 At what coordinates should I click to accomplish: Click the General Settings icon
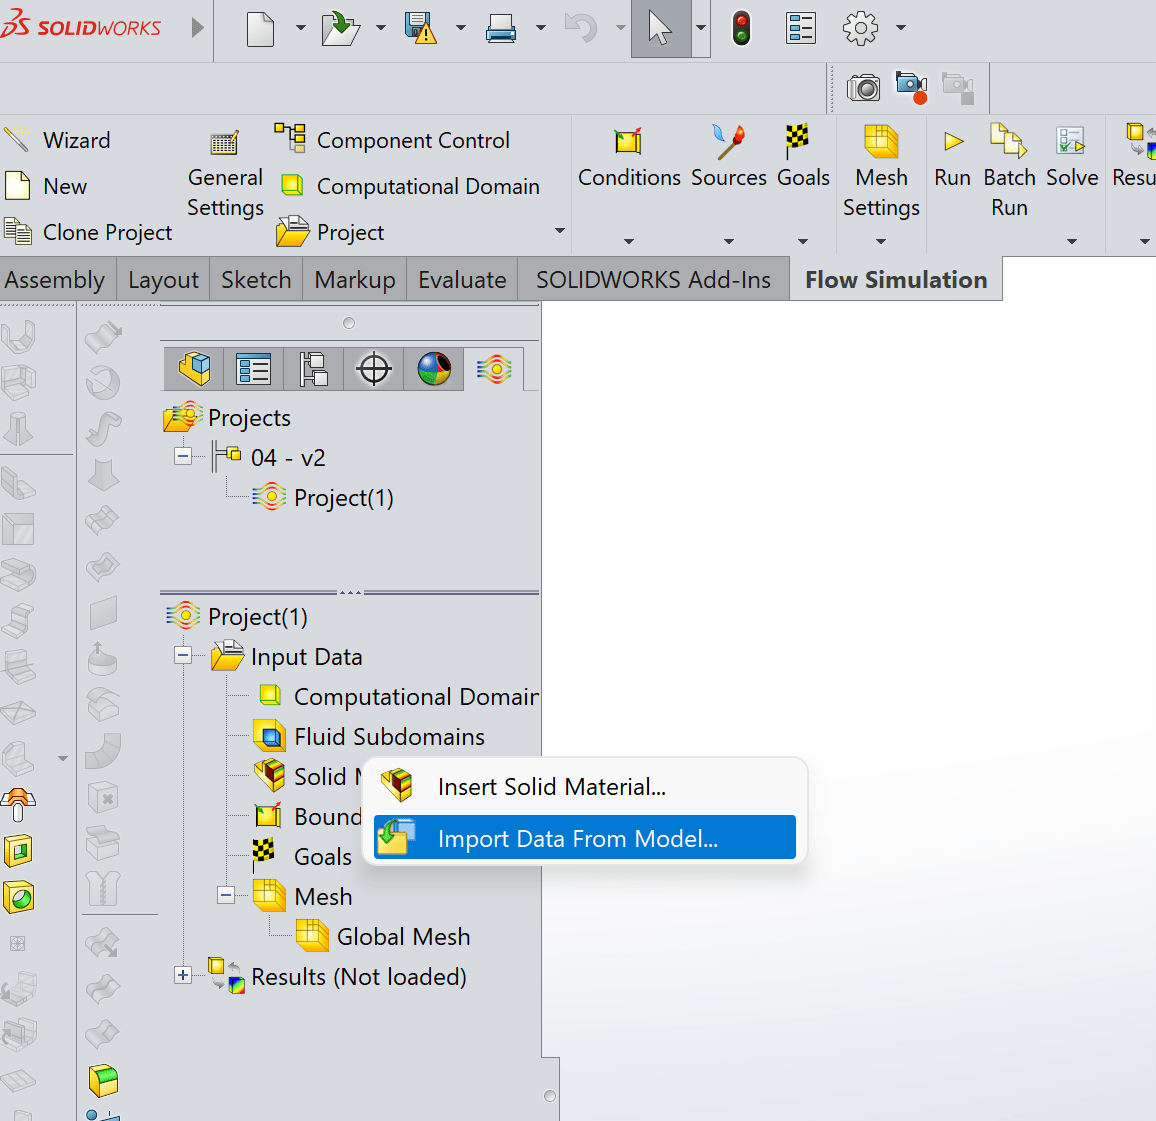(x=224, y=142)
